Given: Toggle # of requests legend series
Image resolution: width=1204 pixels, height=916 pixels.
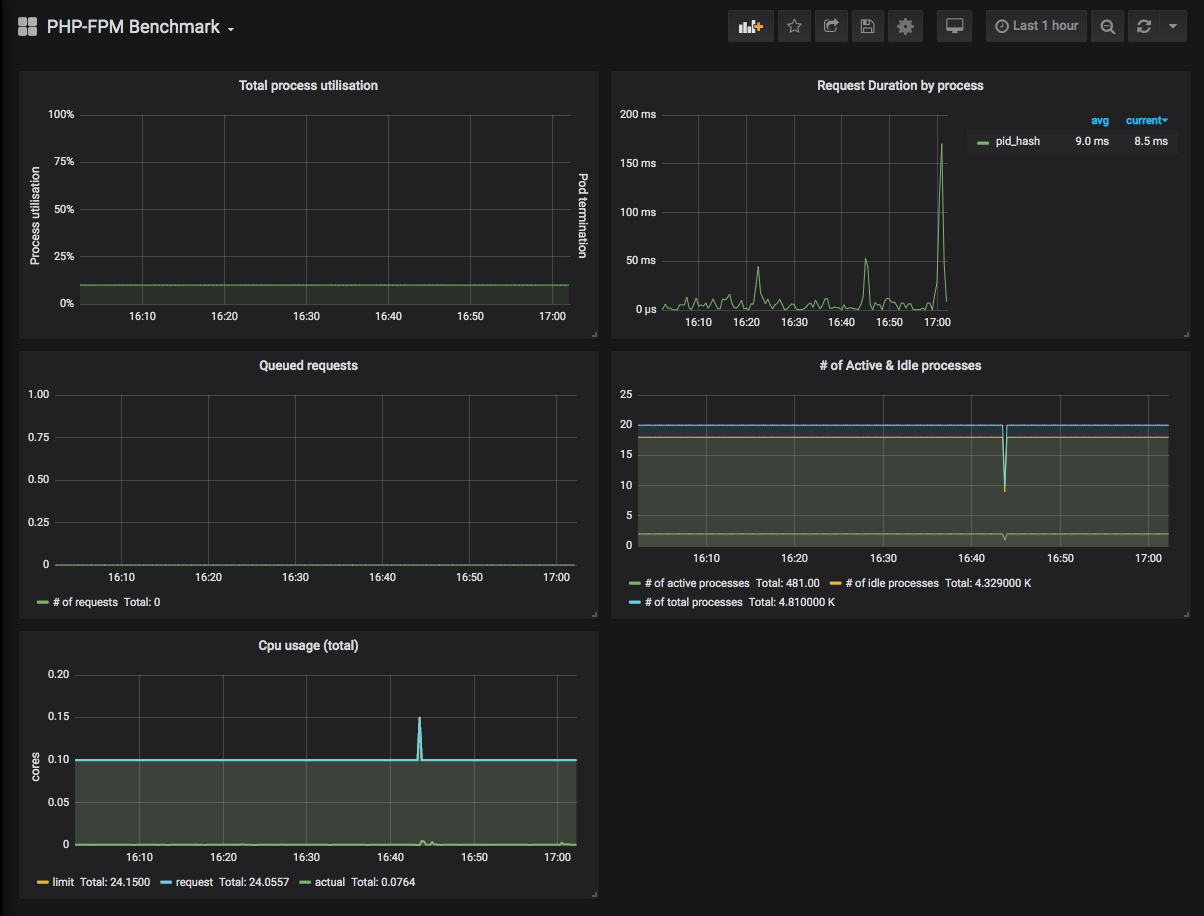Looking at the screenshot, I should click(85, 603).
